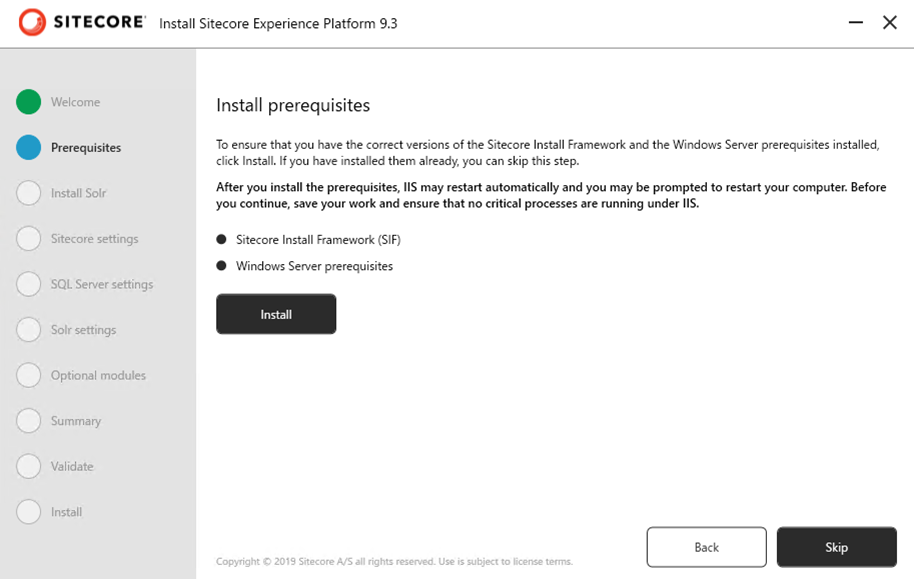914x579 pixels.
Task: Open the Install Solr step label
Action: pyautogui.click(x=78, y=193)
